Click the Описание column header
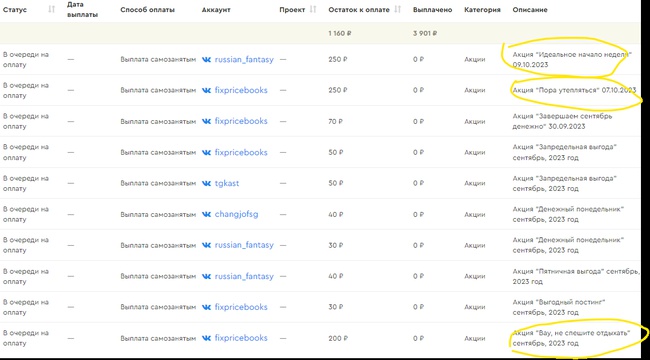The height and width of the screenshot is (360, 650). coord(530,10)
